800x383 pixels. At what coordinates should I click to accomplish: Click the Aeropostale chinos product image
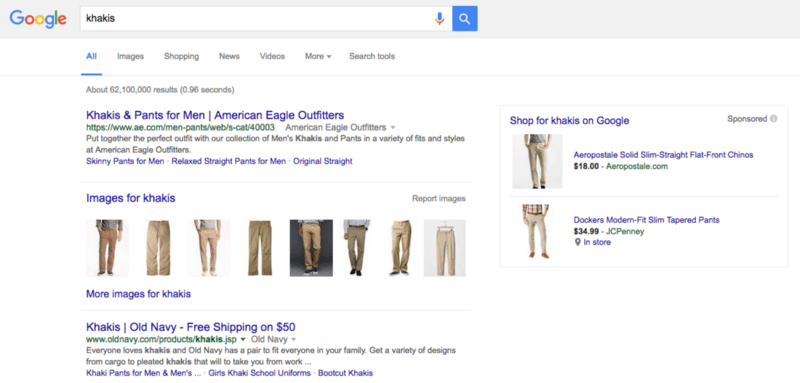coord(537,162)
